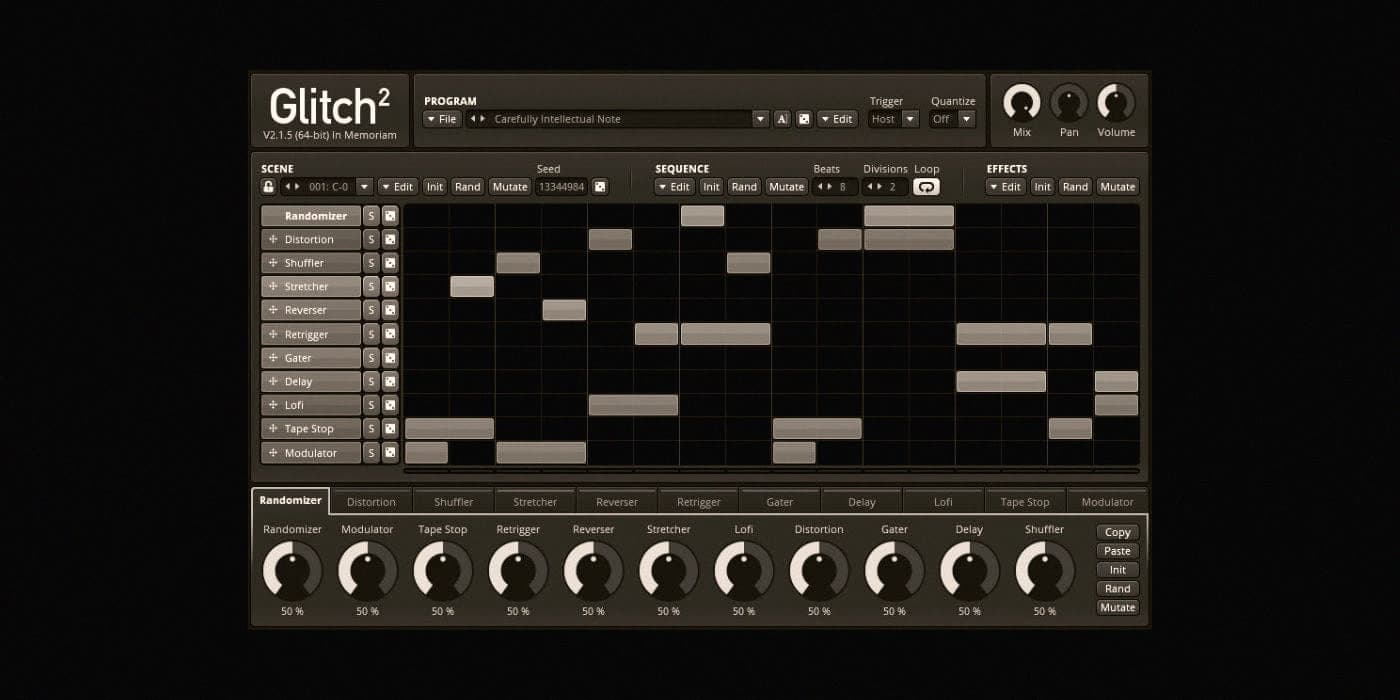Expand the program name preset list
Screen dimensions: 1400x700
761,119
